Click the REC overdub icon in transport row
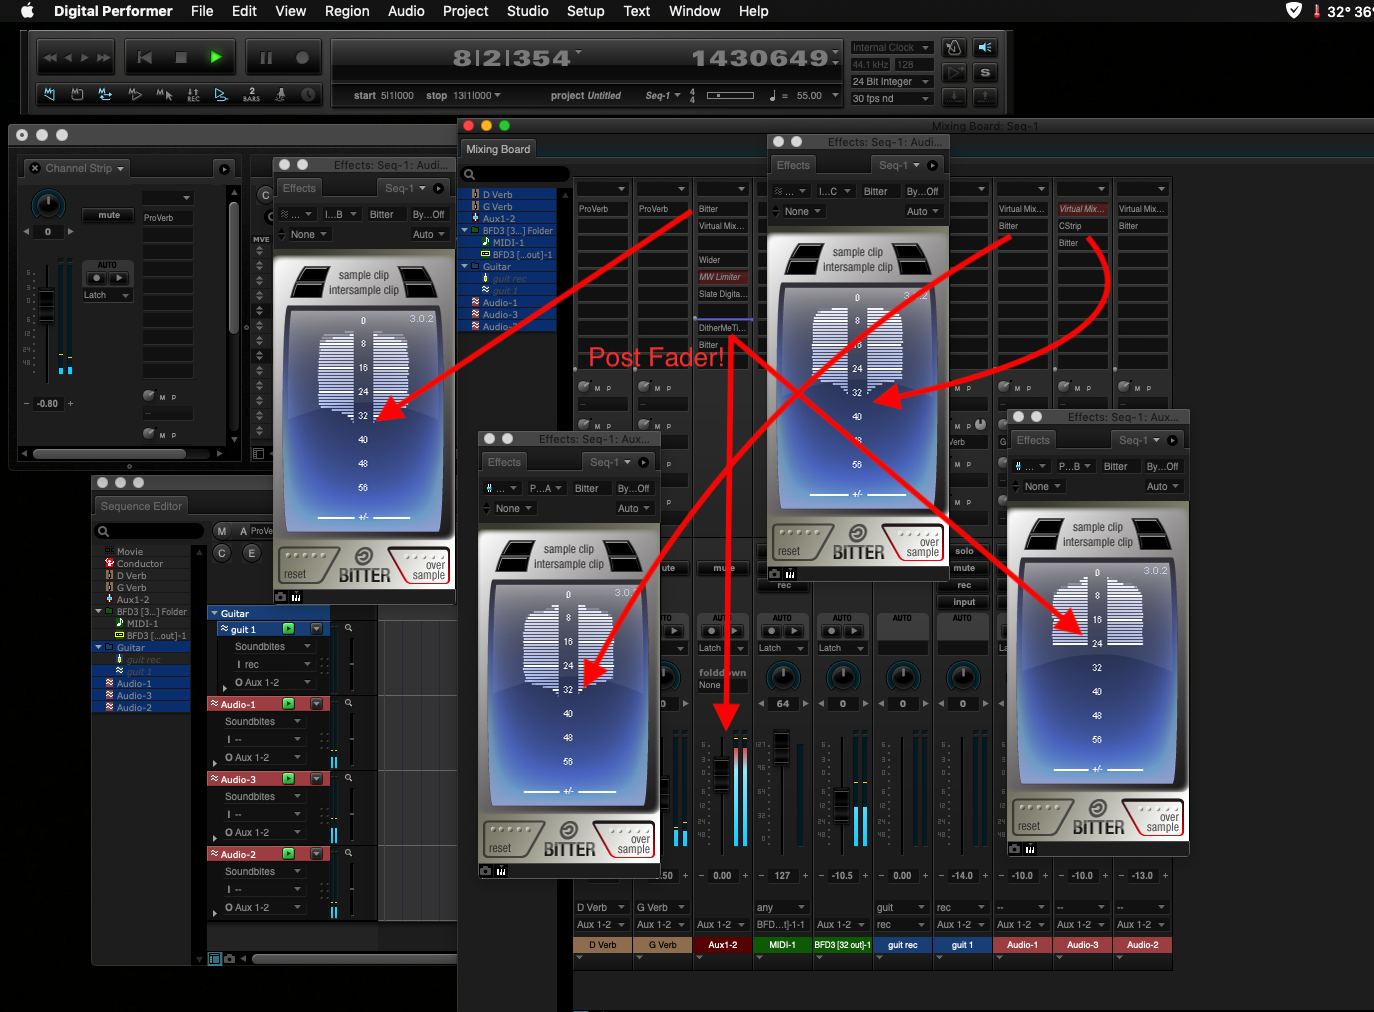Viewport: 1374px width, 1012px height. point(193,95)
